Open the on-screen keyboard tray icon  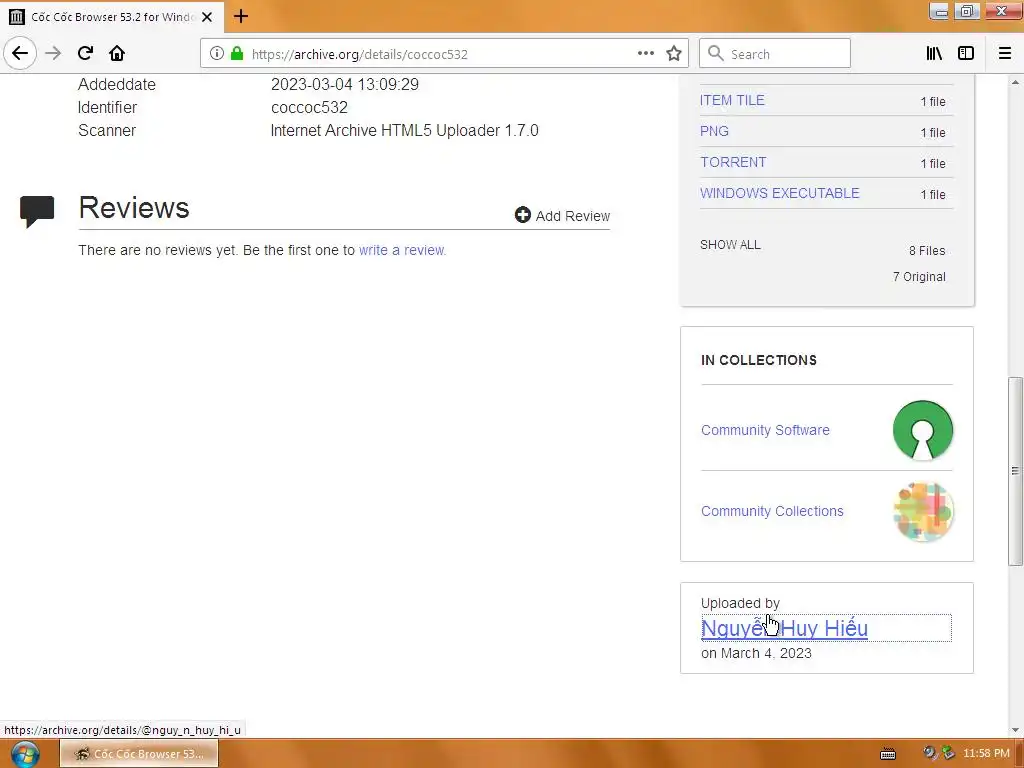[x=888, y=754]
